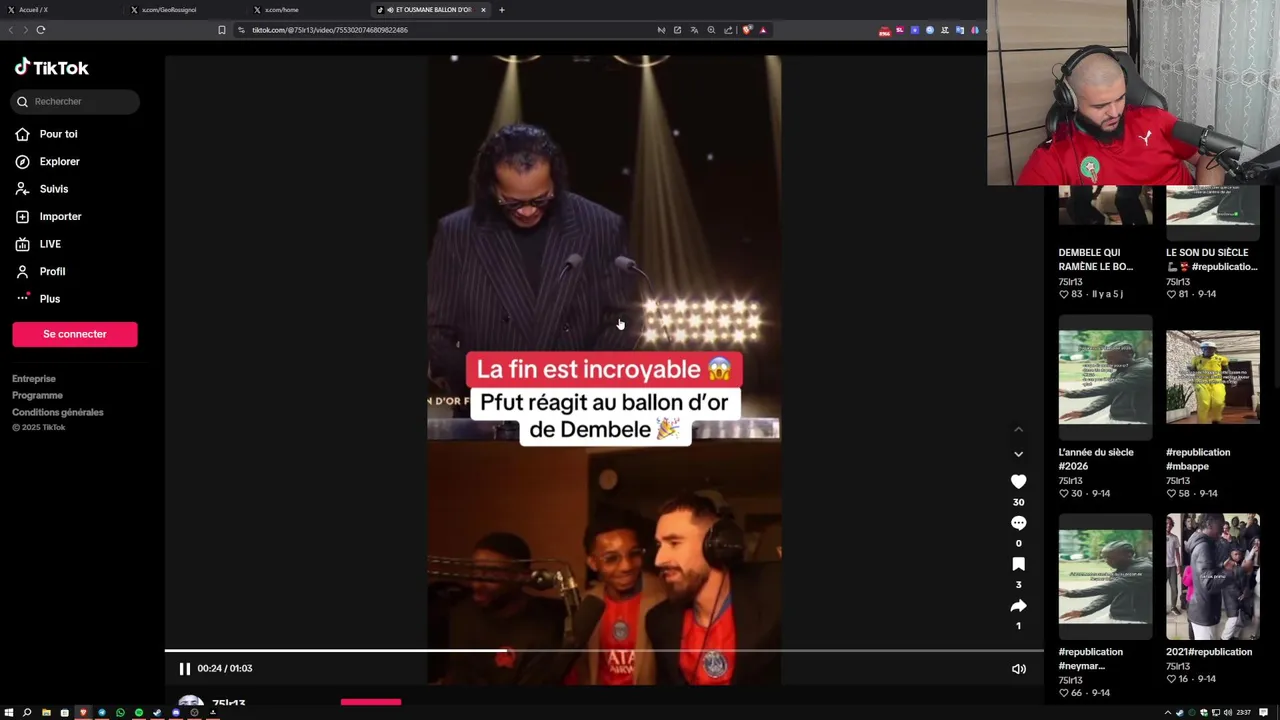Open the Entreprise footer link
The height and width of the screenshot is (720, 1280).
[34, 379]
